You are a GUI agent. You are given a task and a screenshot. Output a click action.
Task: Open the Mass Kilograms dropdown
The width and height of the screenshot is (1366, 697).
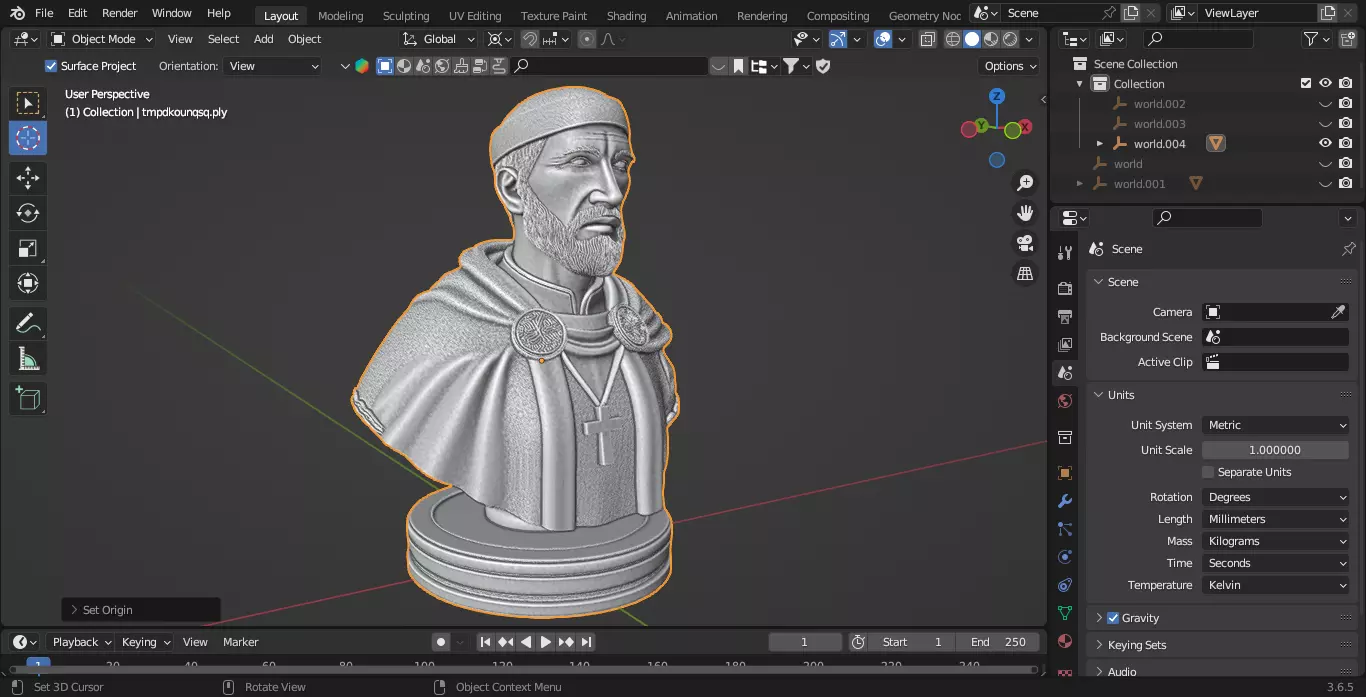[1275, 541]
